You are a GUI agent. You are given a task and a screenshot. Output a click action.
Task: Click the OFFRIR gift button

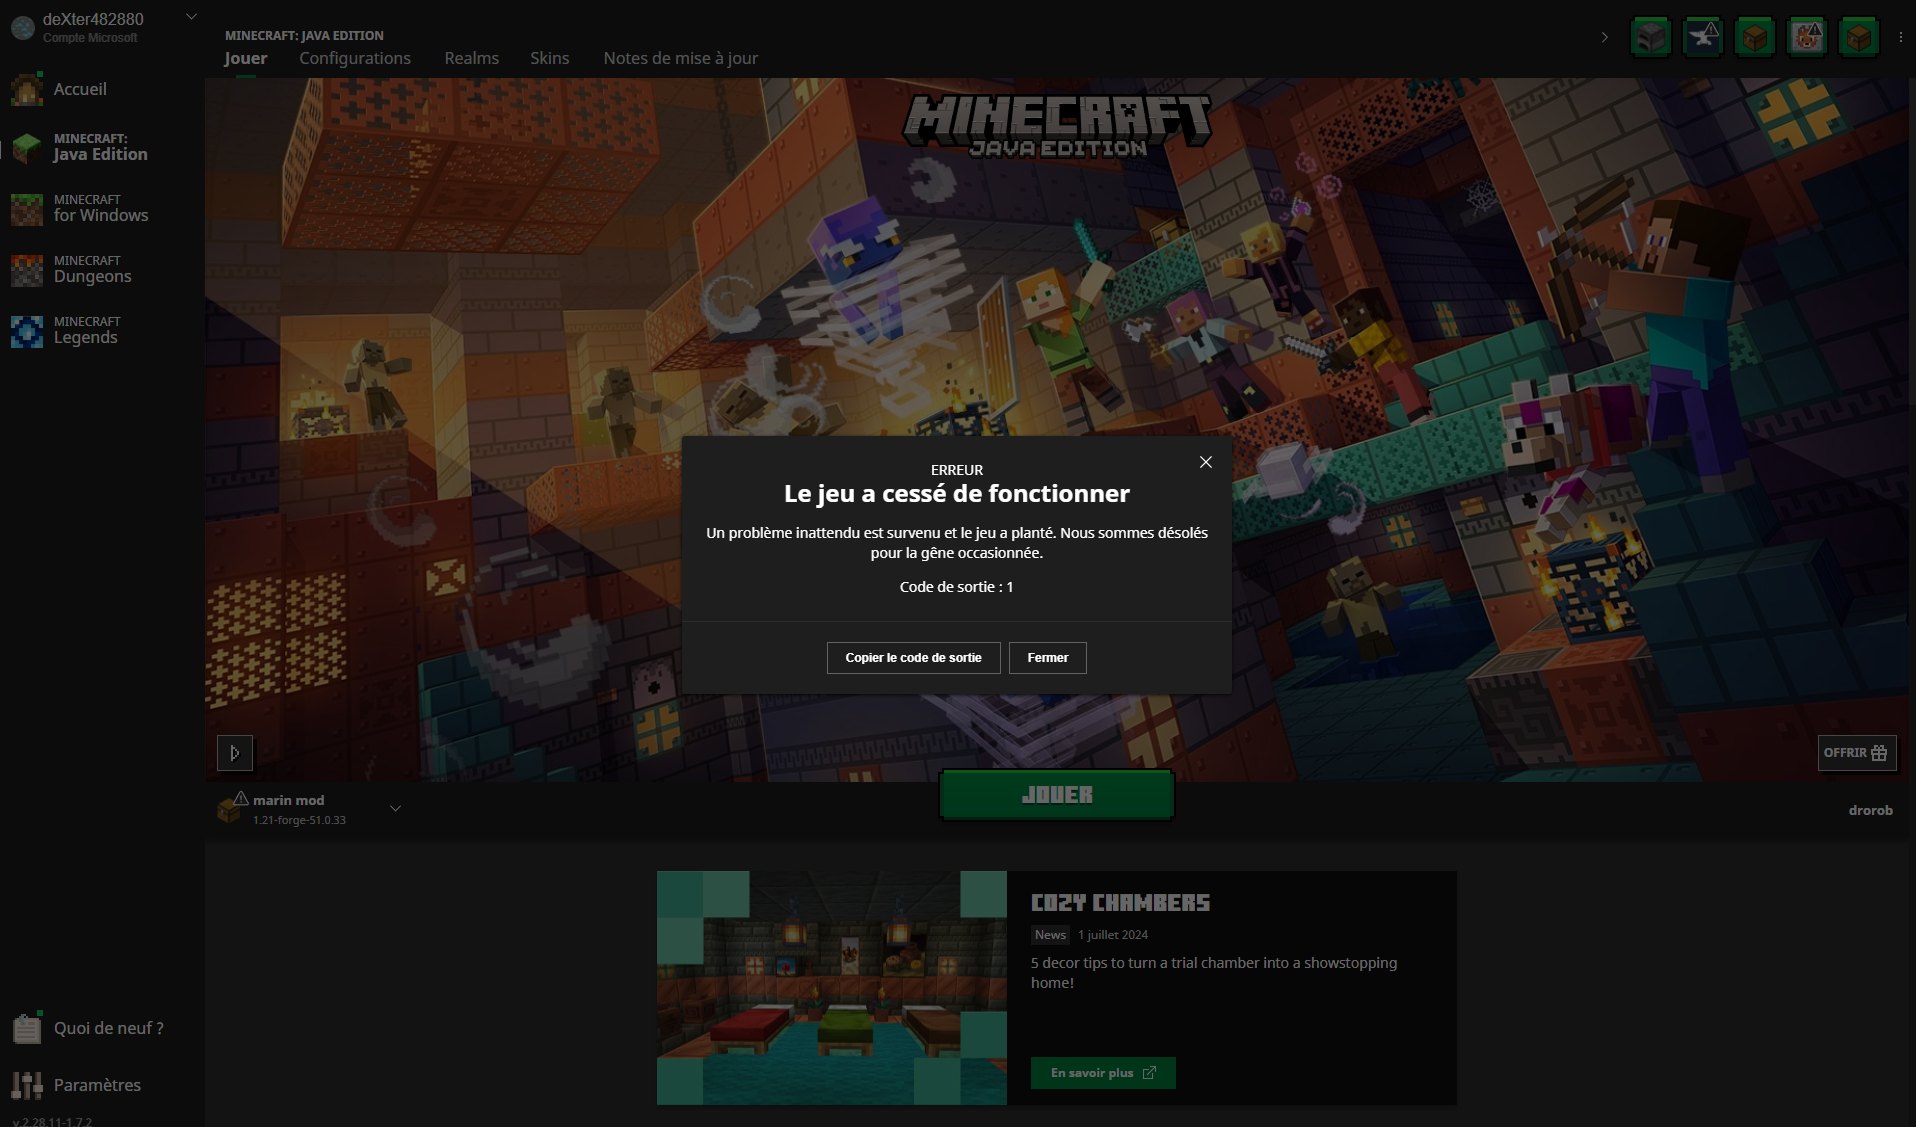tap(1857, 753)
